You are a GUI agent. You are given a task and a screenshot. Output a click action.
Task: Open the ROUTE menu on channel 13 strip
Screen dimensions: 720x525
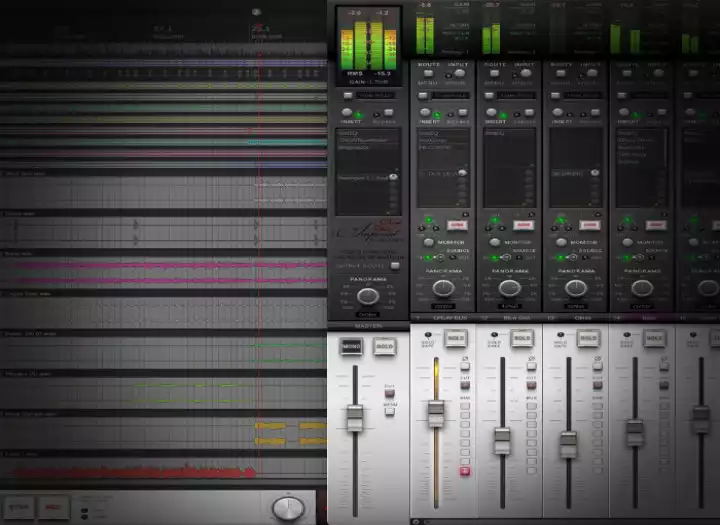pos(560,73)
